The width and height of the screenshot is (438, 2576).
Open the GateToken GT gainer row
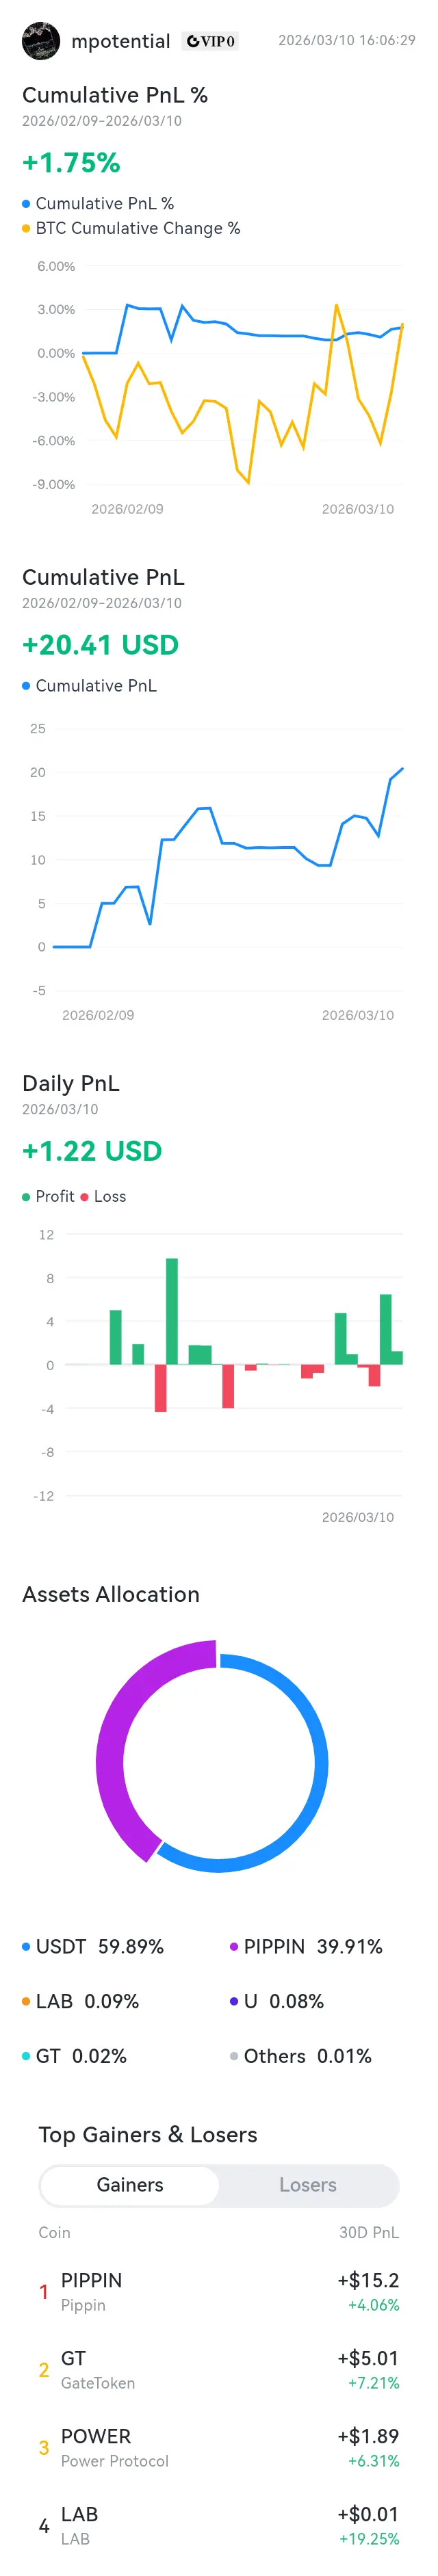[219, 2370]
